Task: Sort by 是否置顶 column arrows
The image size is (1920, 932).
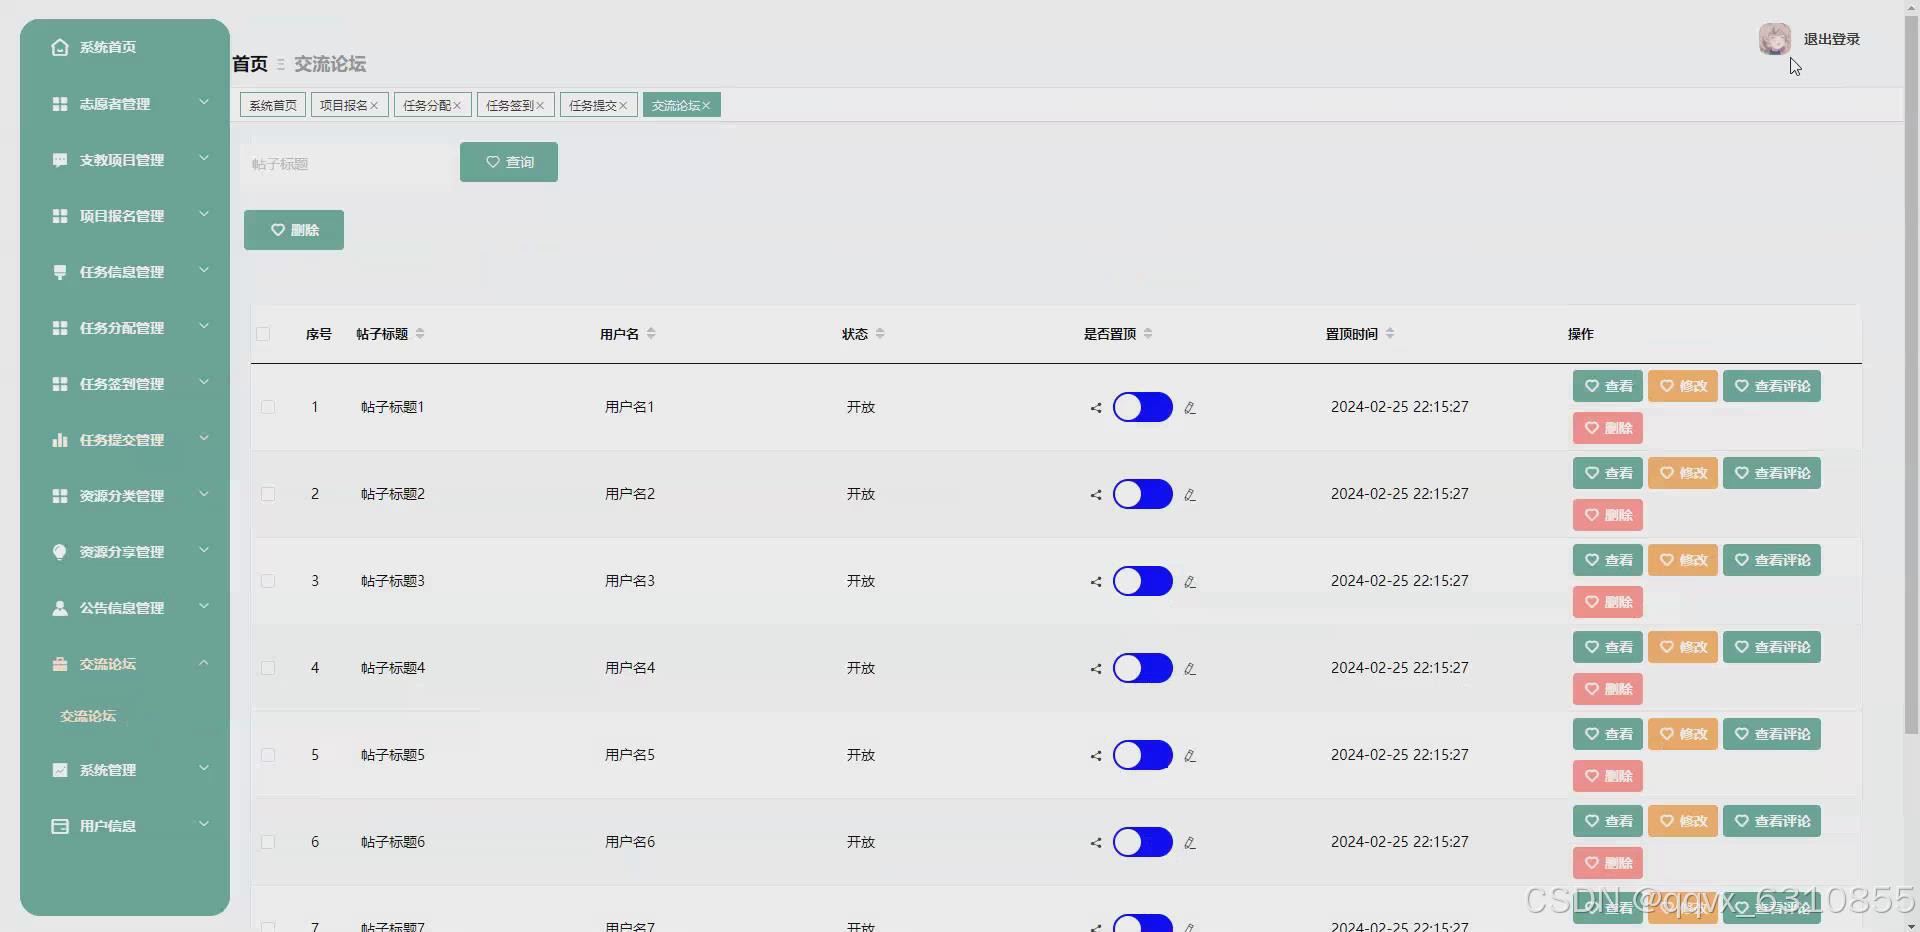Action: [x=1148, y=334]
